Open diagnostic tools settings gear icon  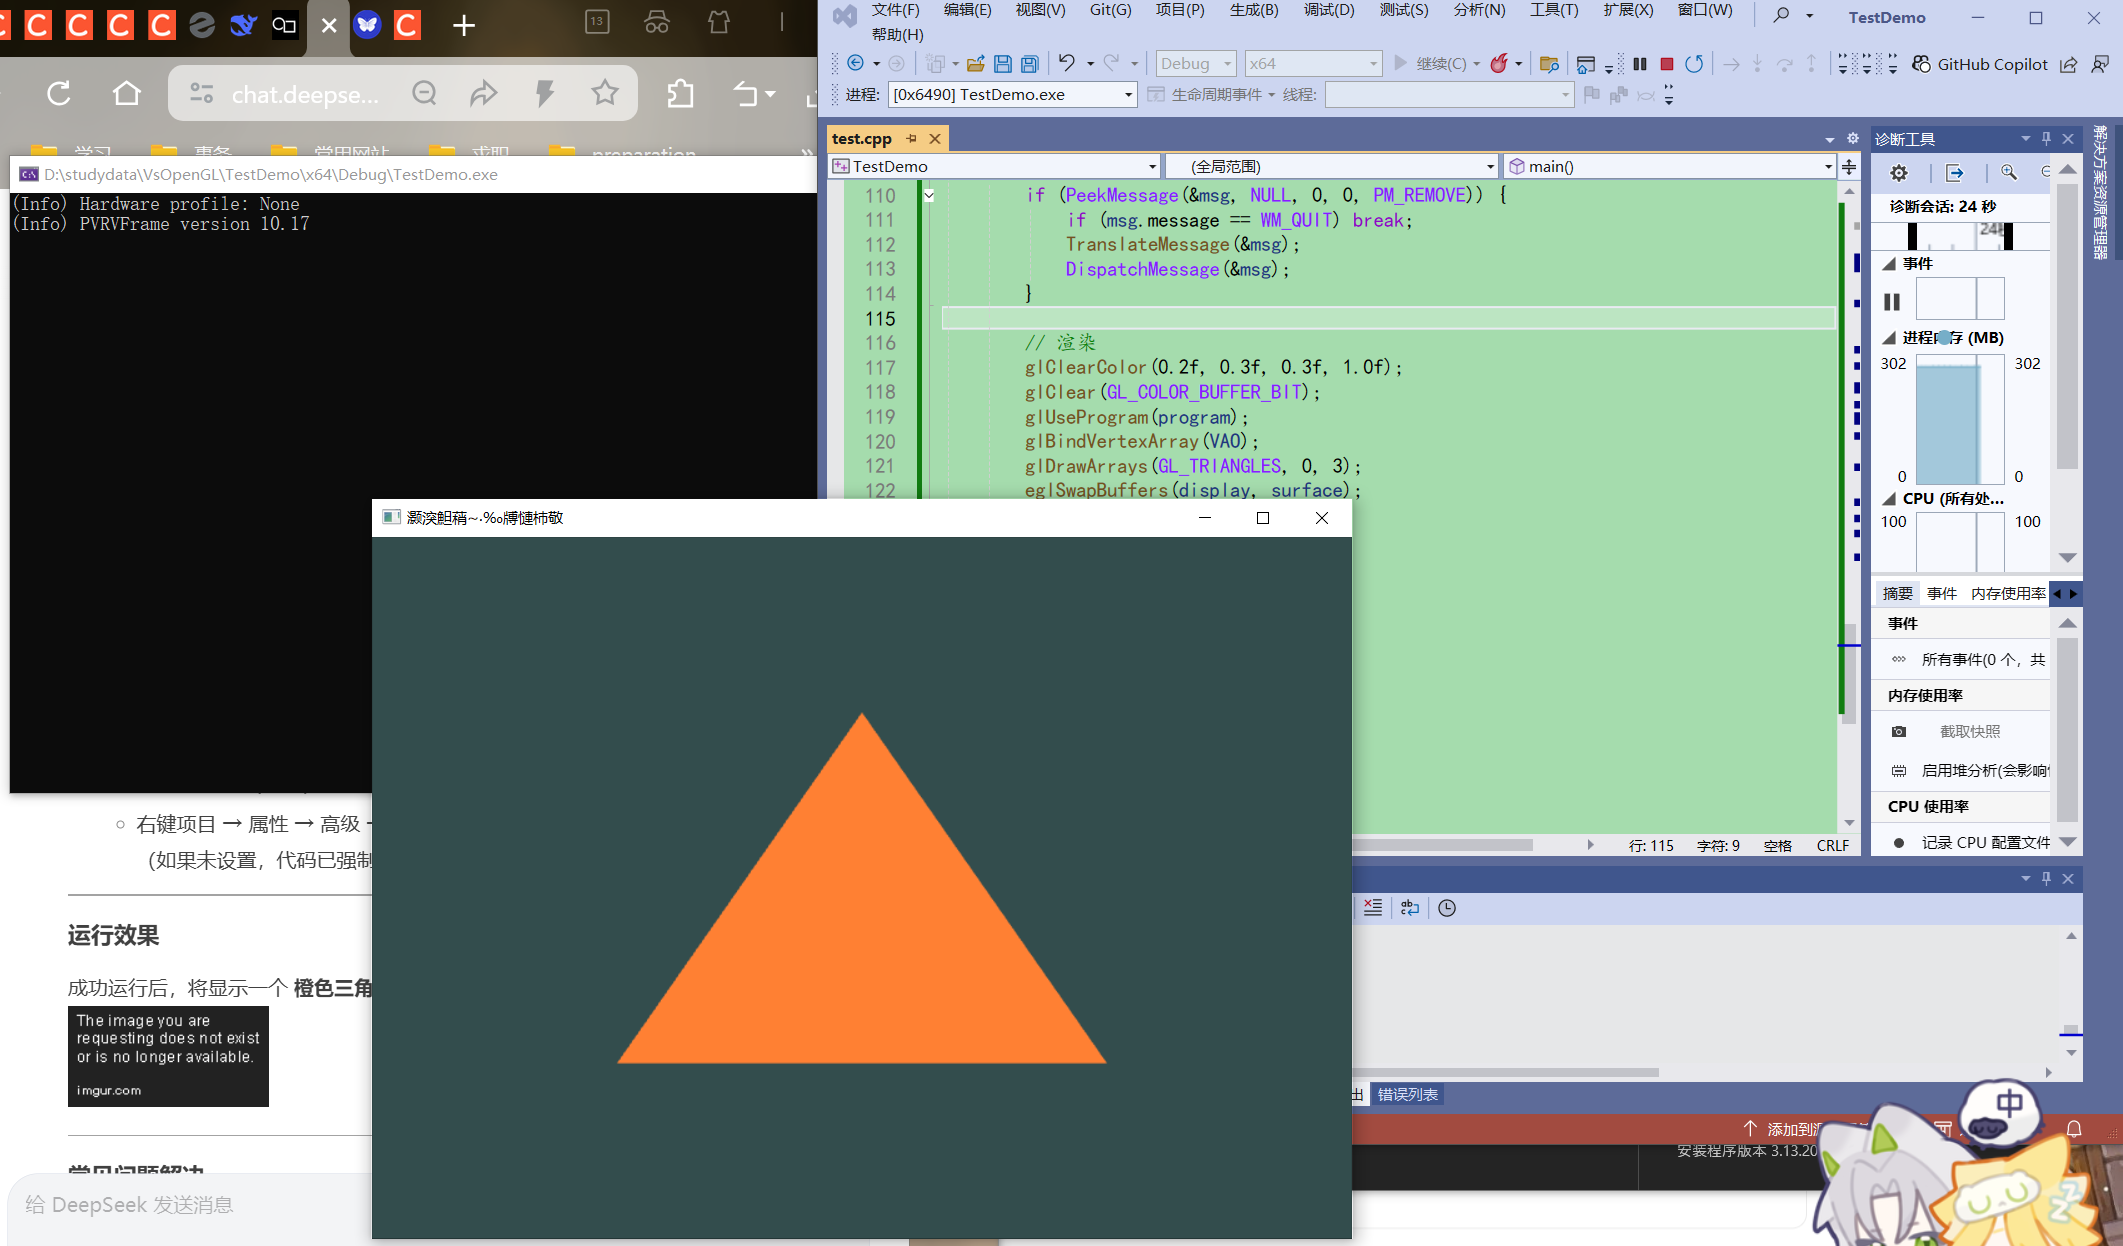click(1898, 173)
